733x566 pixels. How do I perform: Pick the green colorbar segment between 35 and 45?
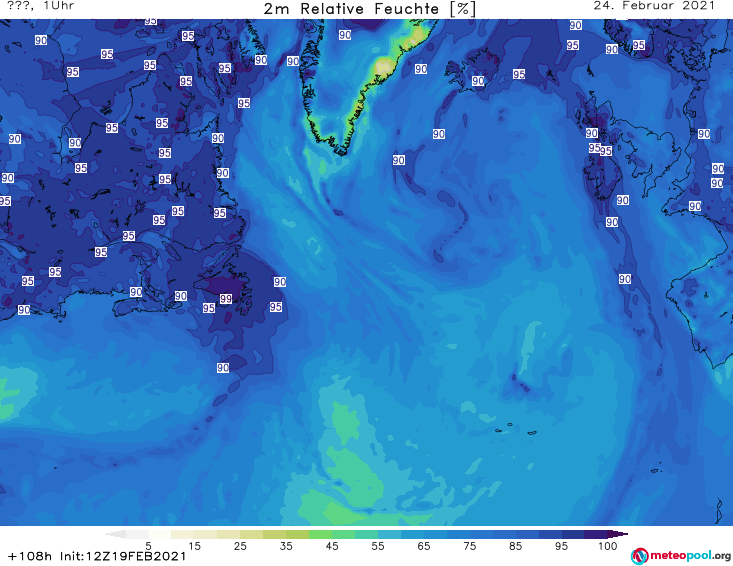point(320,534)
